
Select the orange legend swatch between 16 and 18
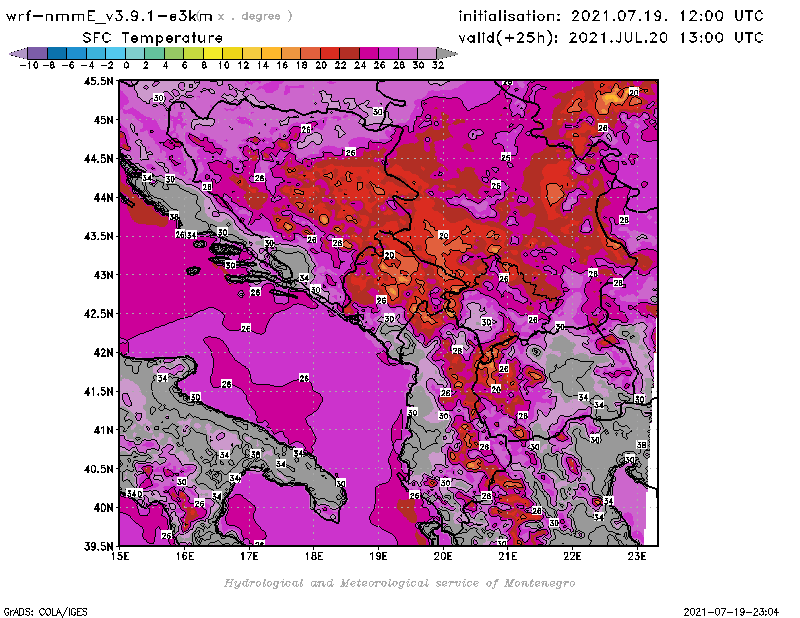click(291, 53)
